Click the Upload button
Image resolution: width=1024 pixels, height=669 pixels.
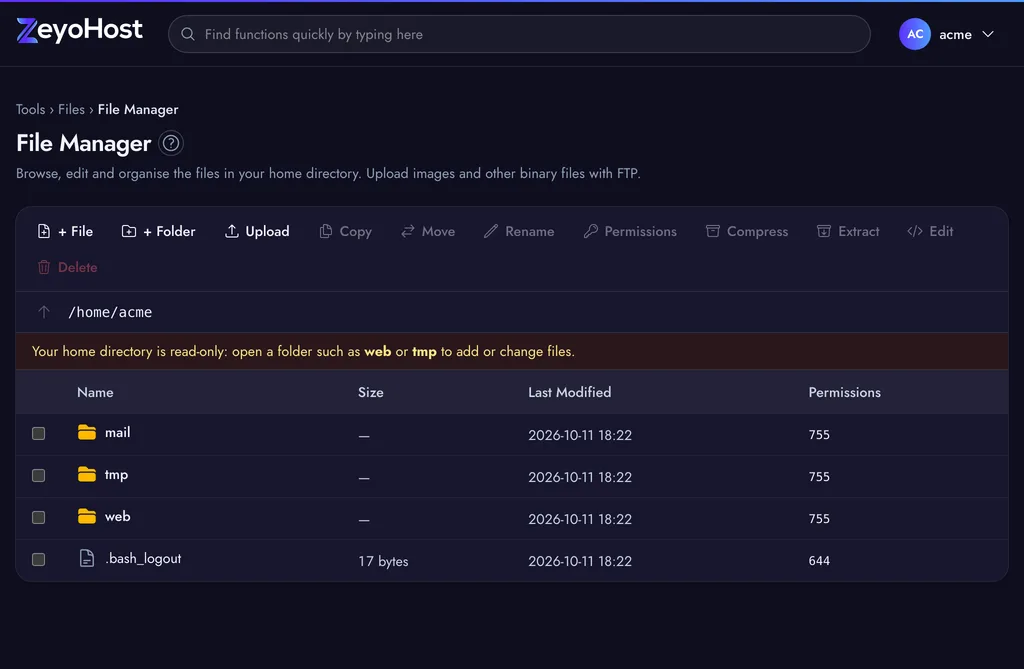pyautogui.click(x=257, y=231)
